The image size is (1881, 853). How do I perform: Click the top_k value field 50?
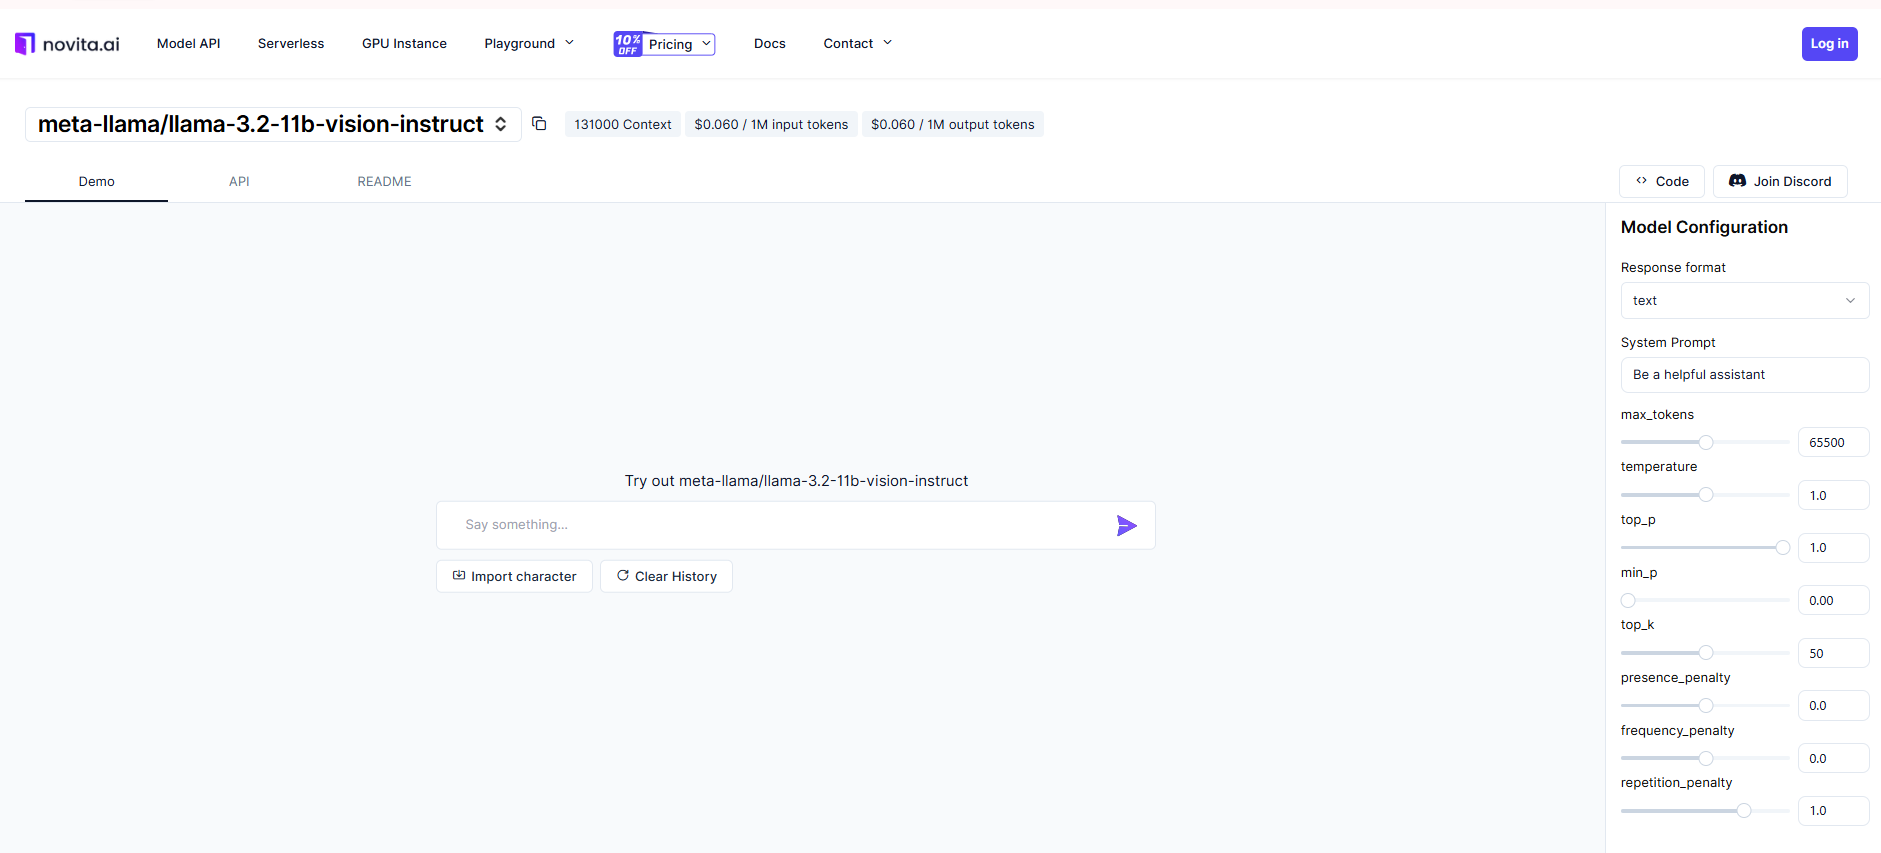[x=1833, y=653]
